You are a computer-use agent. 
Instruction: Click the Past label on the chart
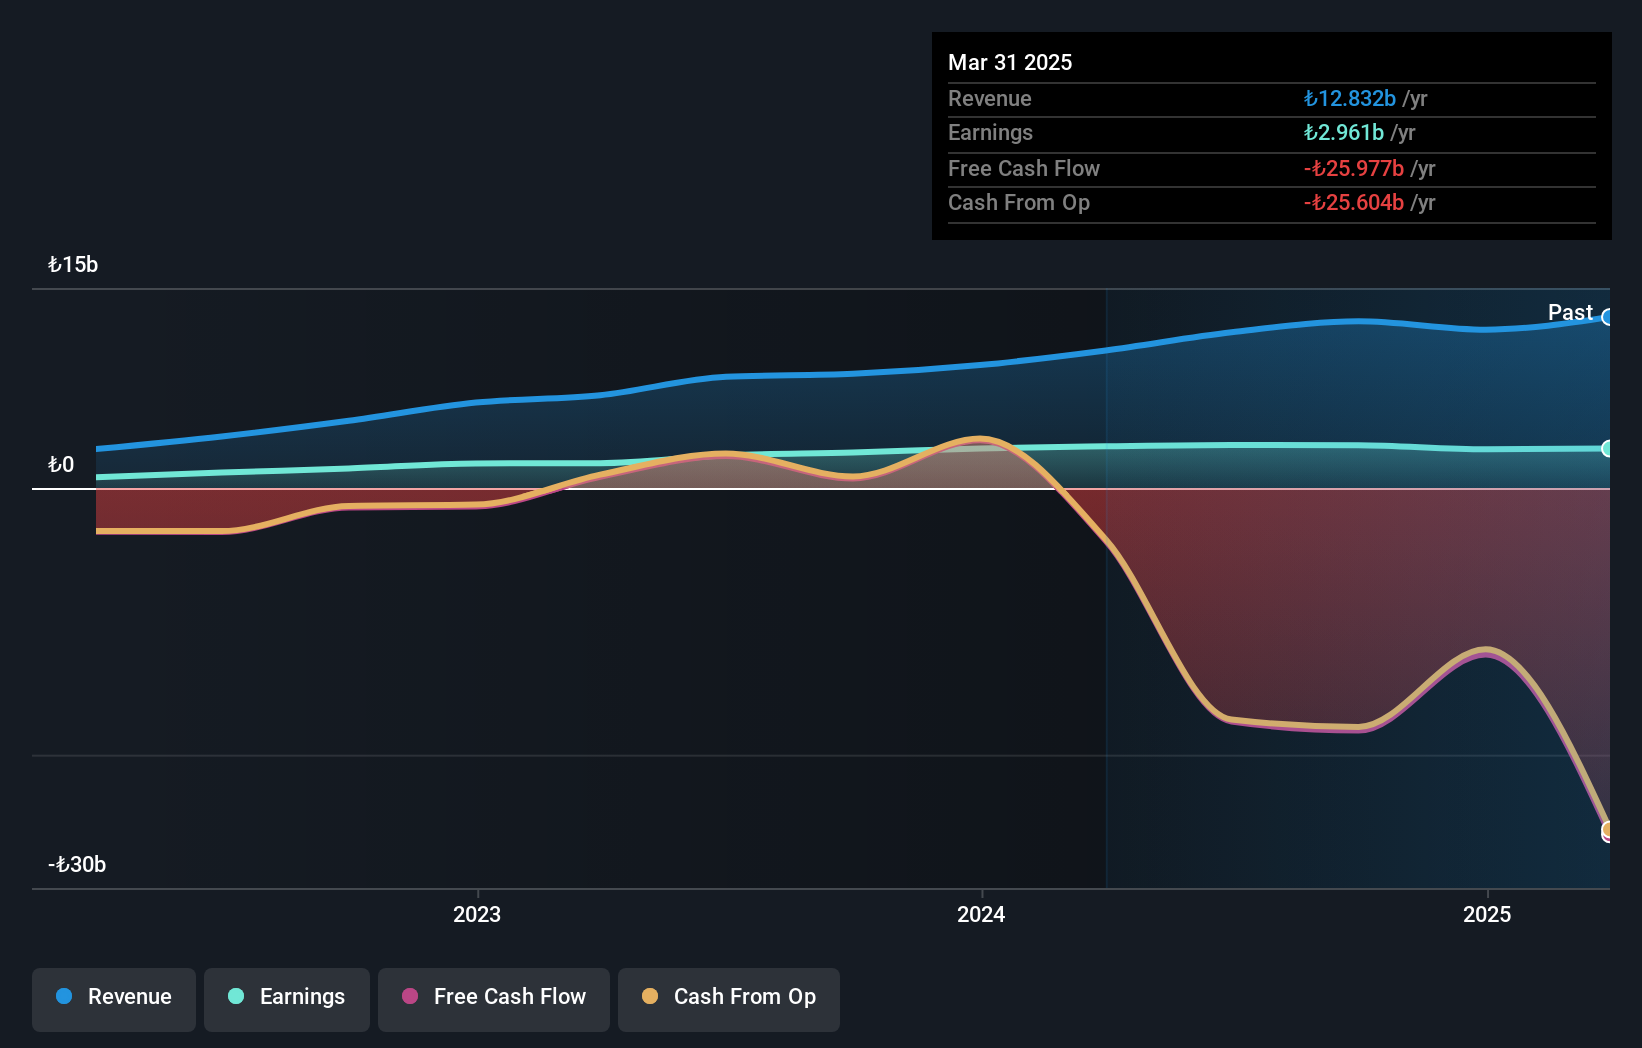click(1570, 312)
